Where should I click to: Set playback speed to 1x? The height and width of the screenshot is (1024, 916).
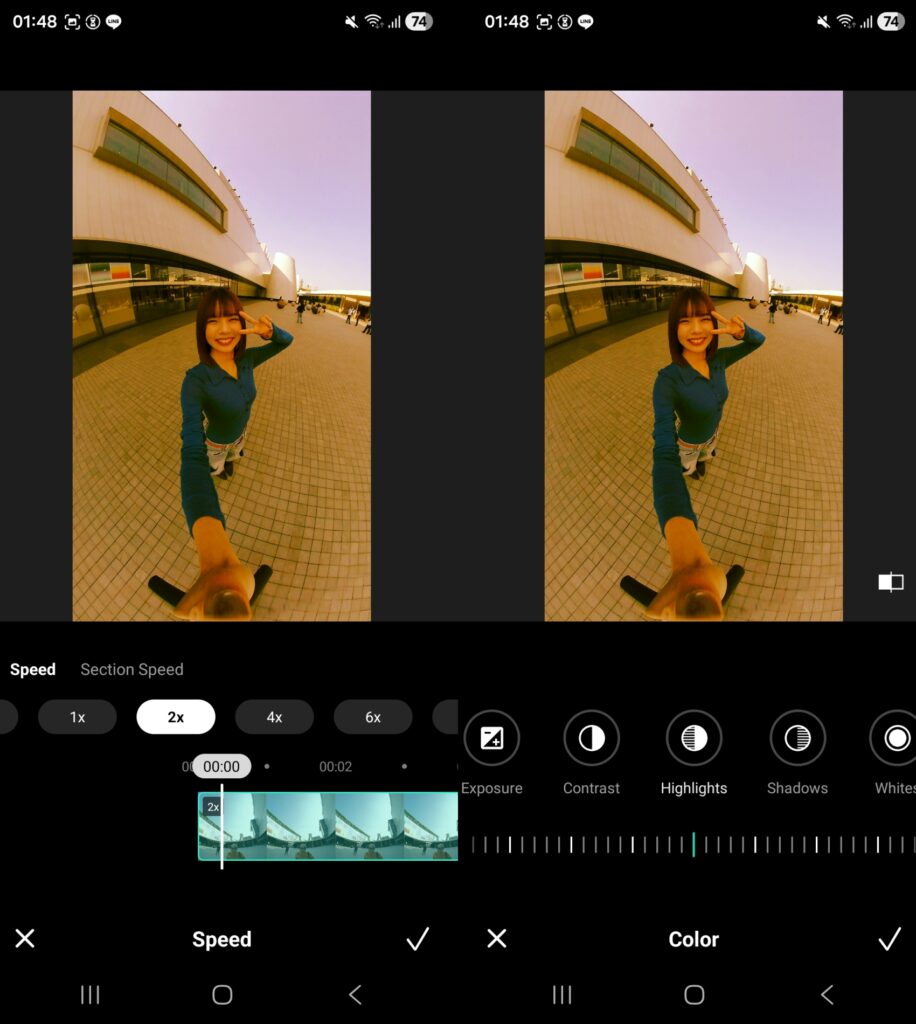(77, 717)
